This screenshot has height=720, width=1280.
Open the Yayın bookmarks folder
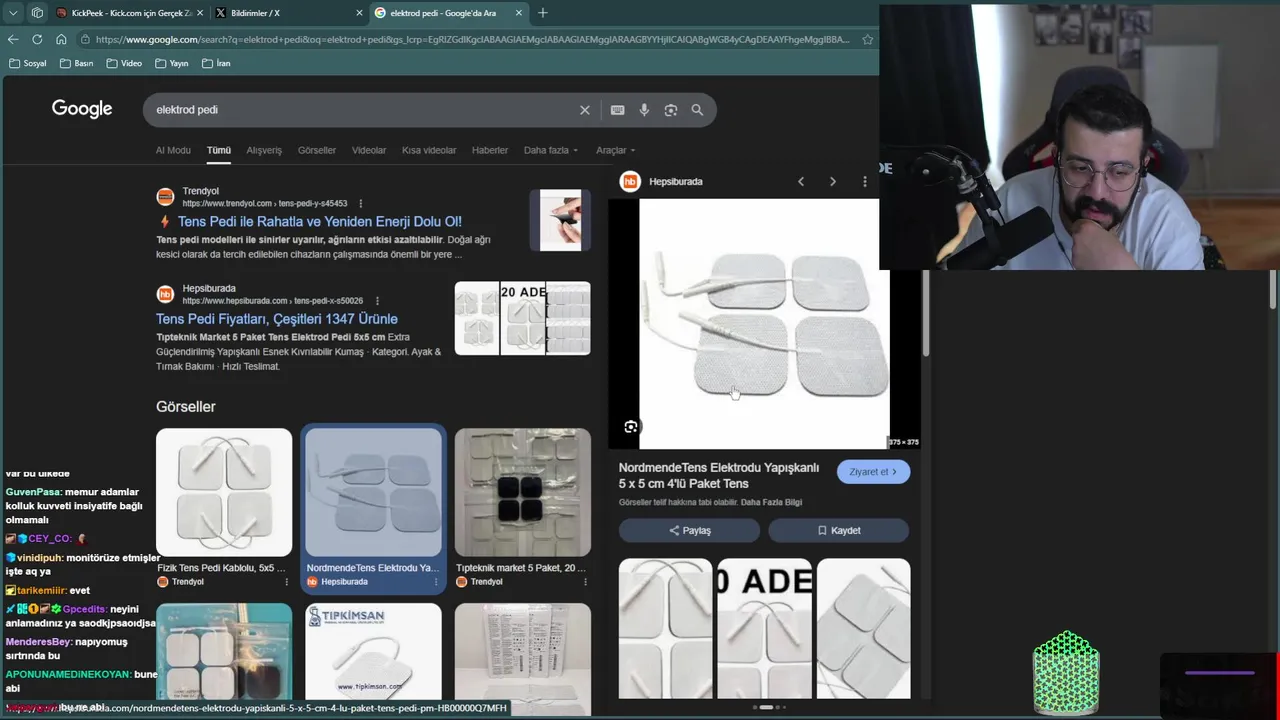point(172,63)
